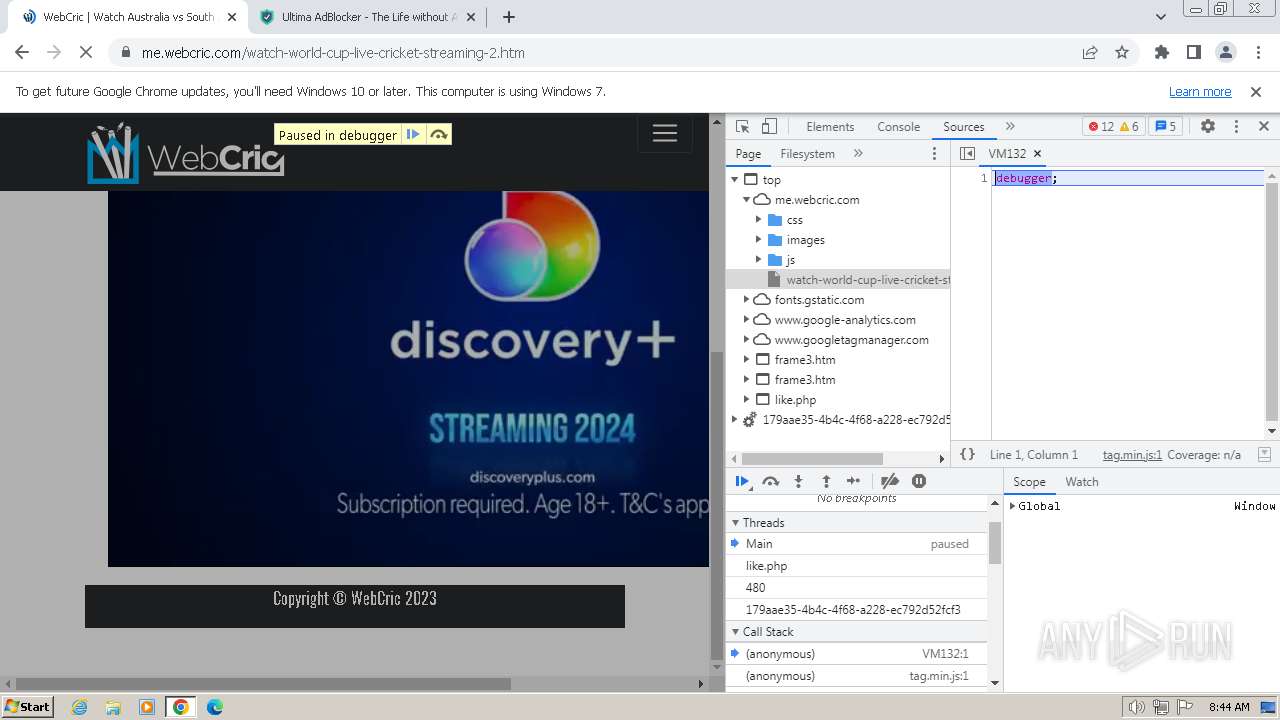
Task: Open the Elements panel tab
Action: click(x=830, y=127)
